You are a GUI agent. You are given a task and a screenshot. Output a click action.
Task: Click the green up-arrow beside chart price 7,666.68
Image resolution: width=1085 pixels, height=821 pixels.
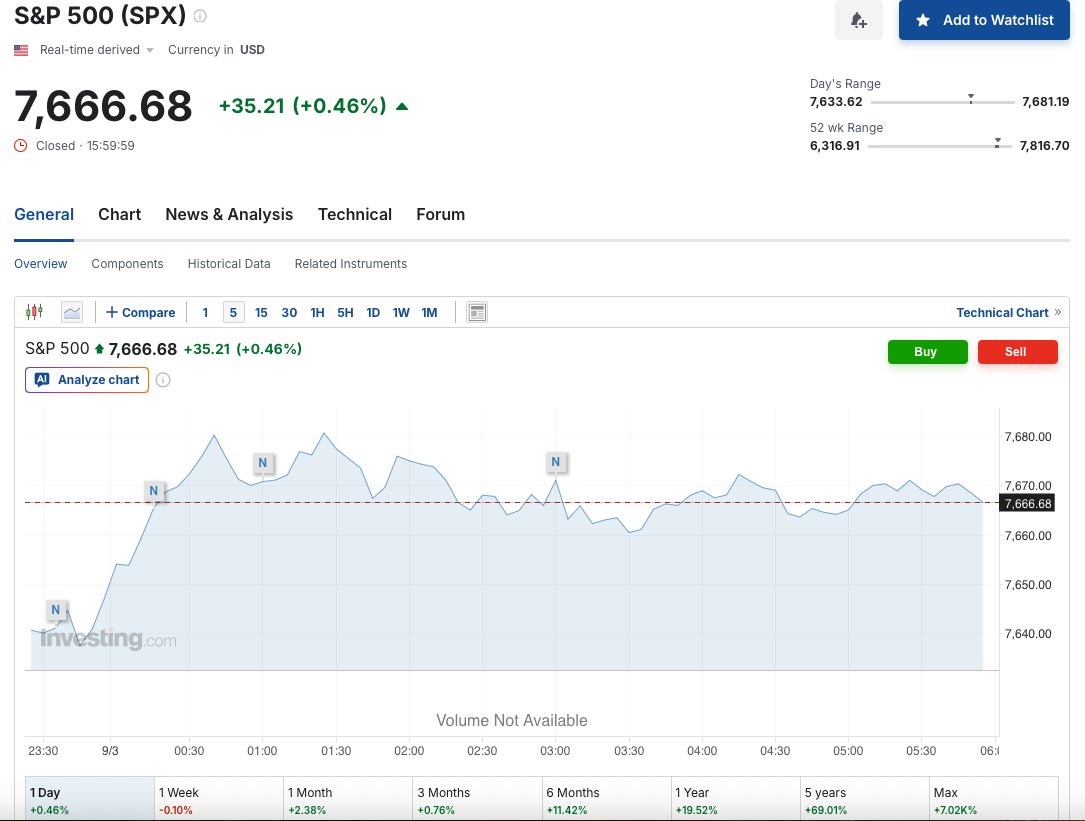coord(99,349)
